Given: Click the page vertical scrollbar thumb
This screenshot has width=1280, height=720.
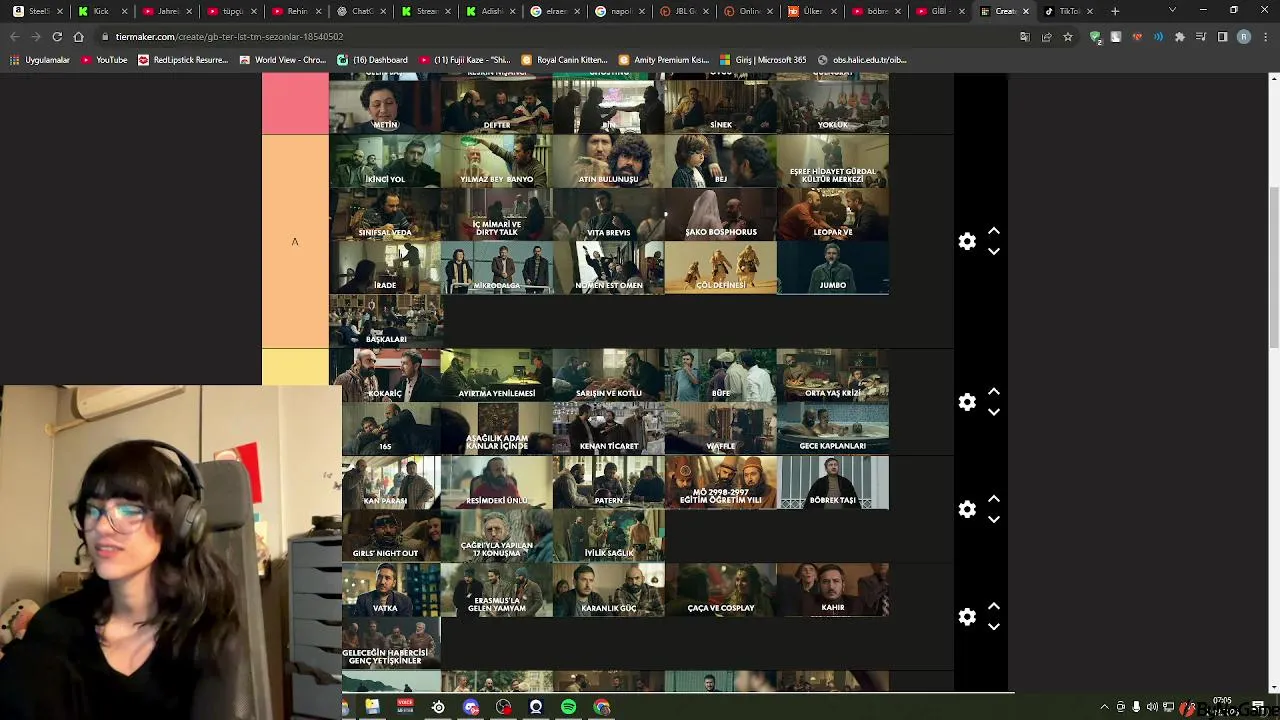Looking at the screenshot, I should pos(1273,268).
